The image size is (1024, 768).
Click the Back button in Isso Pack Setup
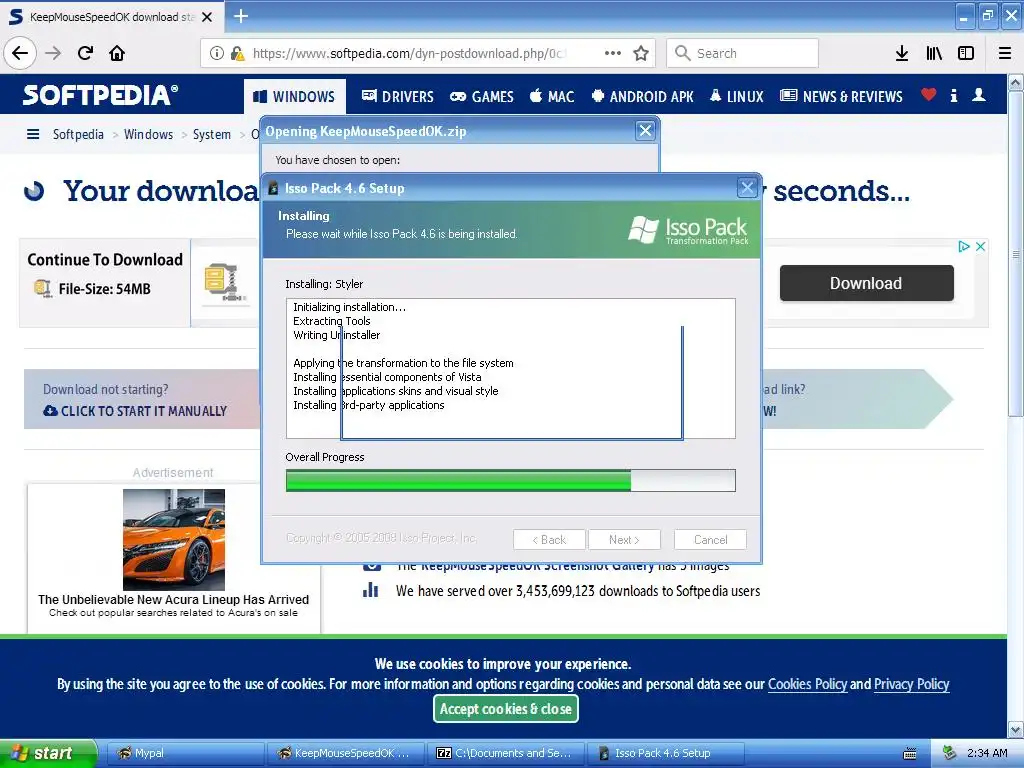549,539
